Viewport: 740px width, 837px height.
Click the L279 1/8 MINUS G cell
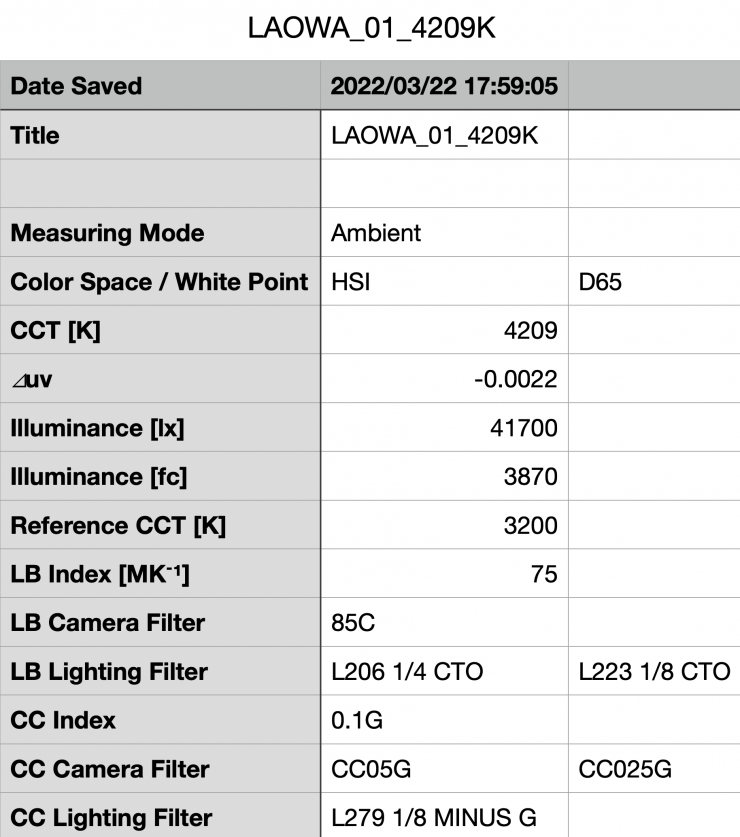point(444,818)
